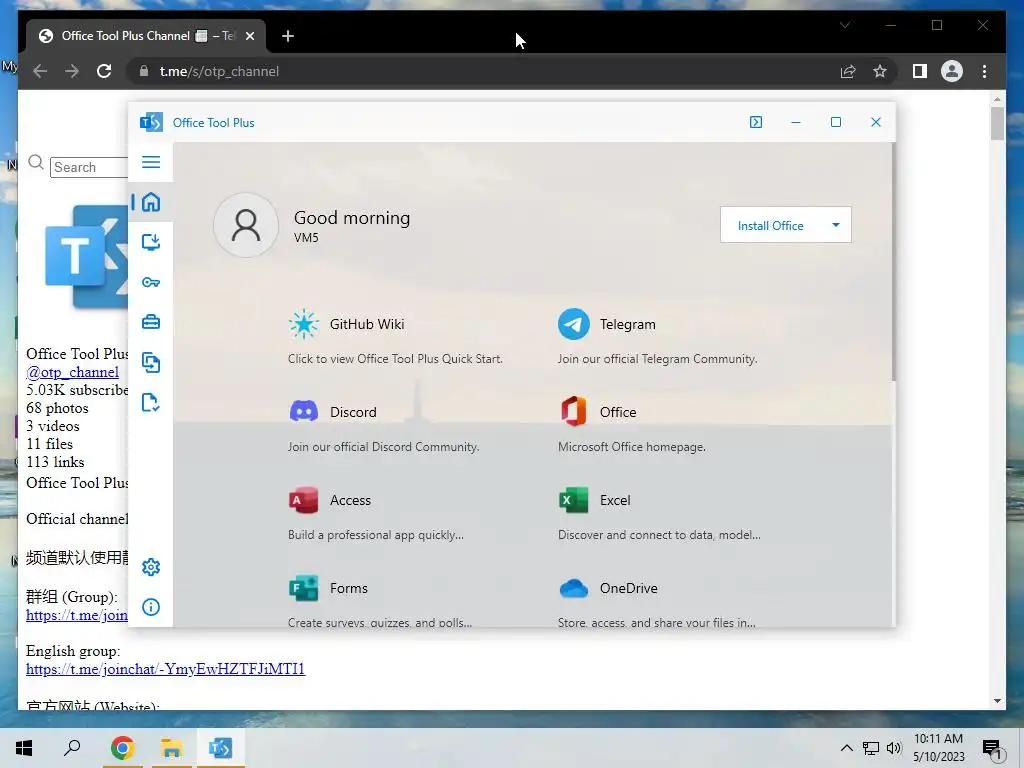
Task: Show hidden system tray icons
Action: pyautogui.click(x=846, y=748)
